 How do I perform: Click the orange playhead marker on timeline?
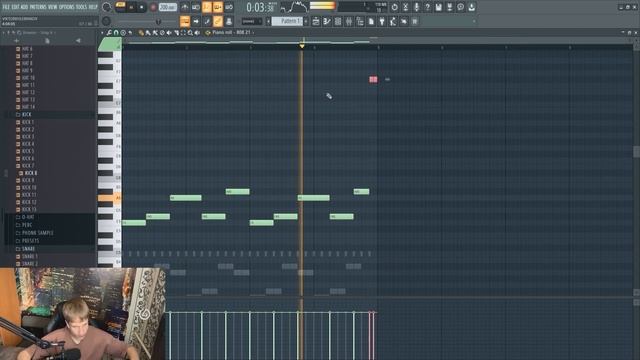pyautogui.click(x=302, y=46)
